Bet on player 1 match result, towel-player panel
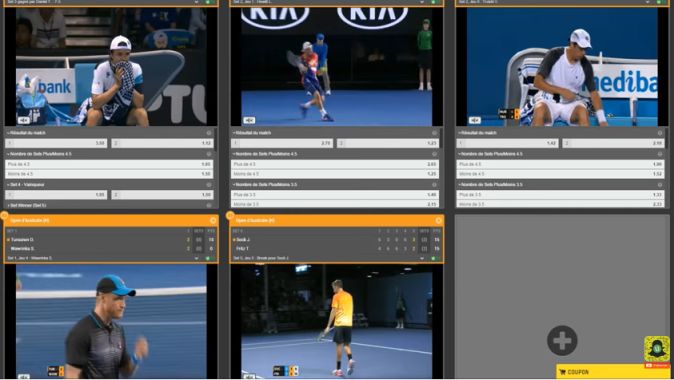The image size is (674, 380). [x=56, y=143]
